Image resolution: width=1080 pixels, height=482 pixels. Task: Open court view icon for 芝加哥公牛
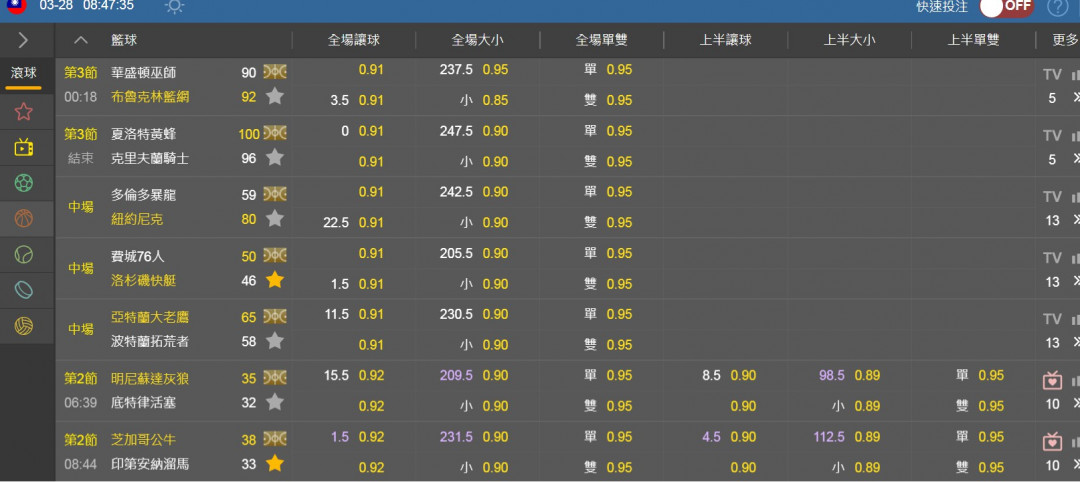coord(275,439)
